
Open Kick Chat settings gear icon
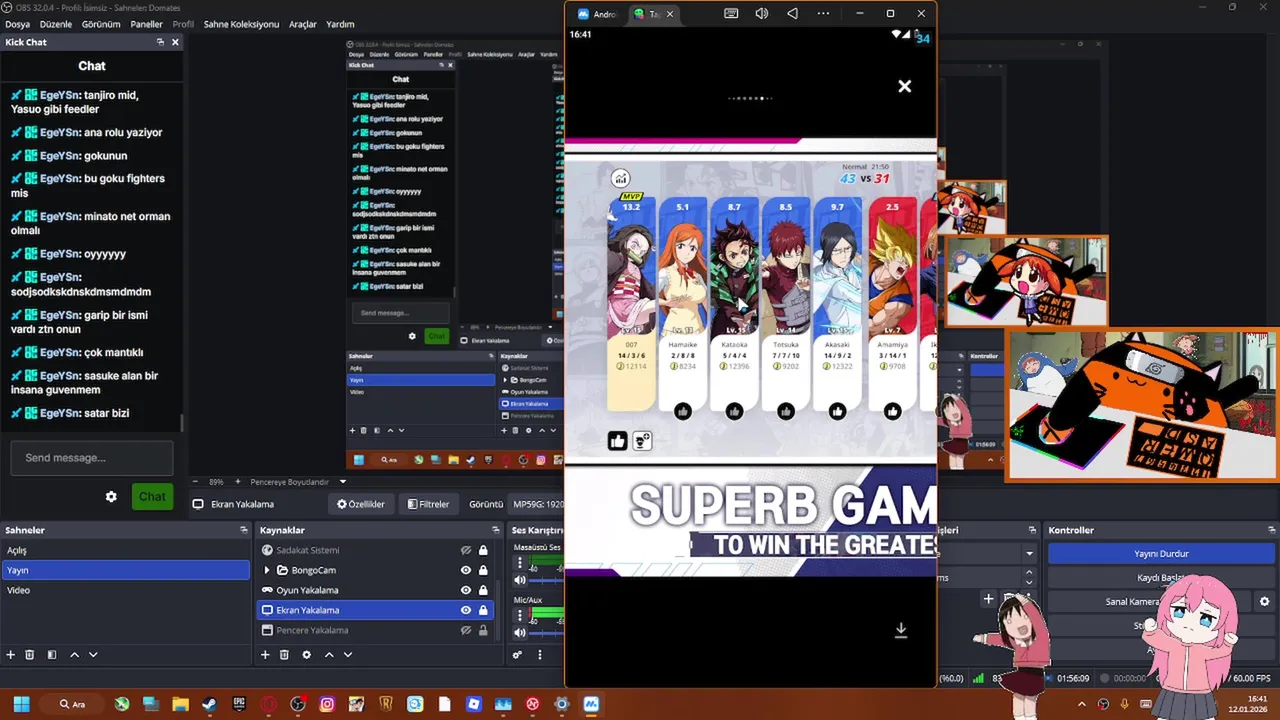111,497
